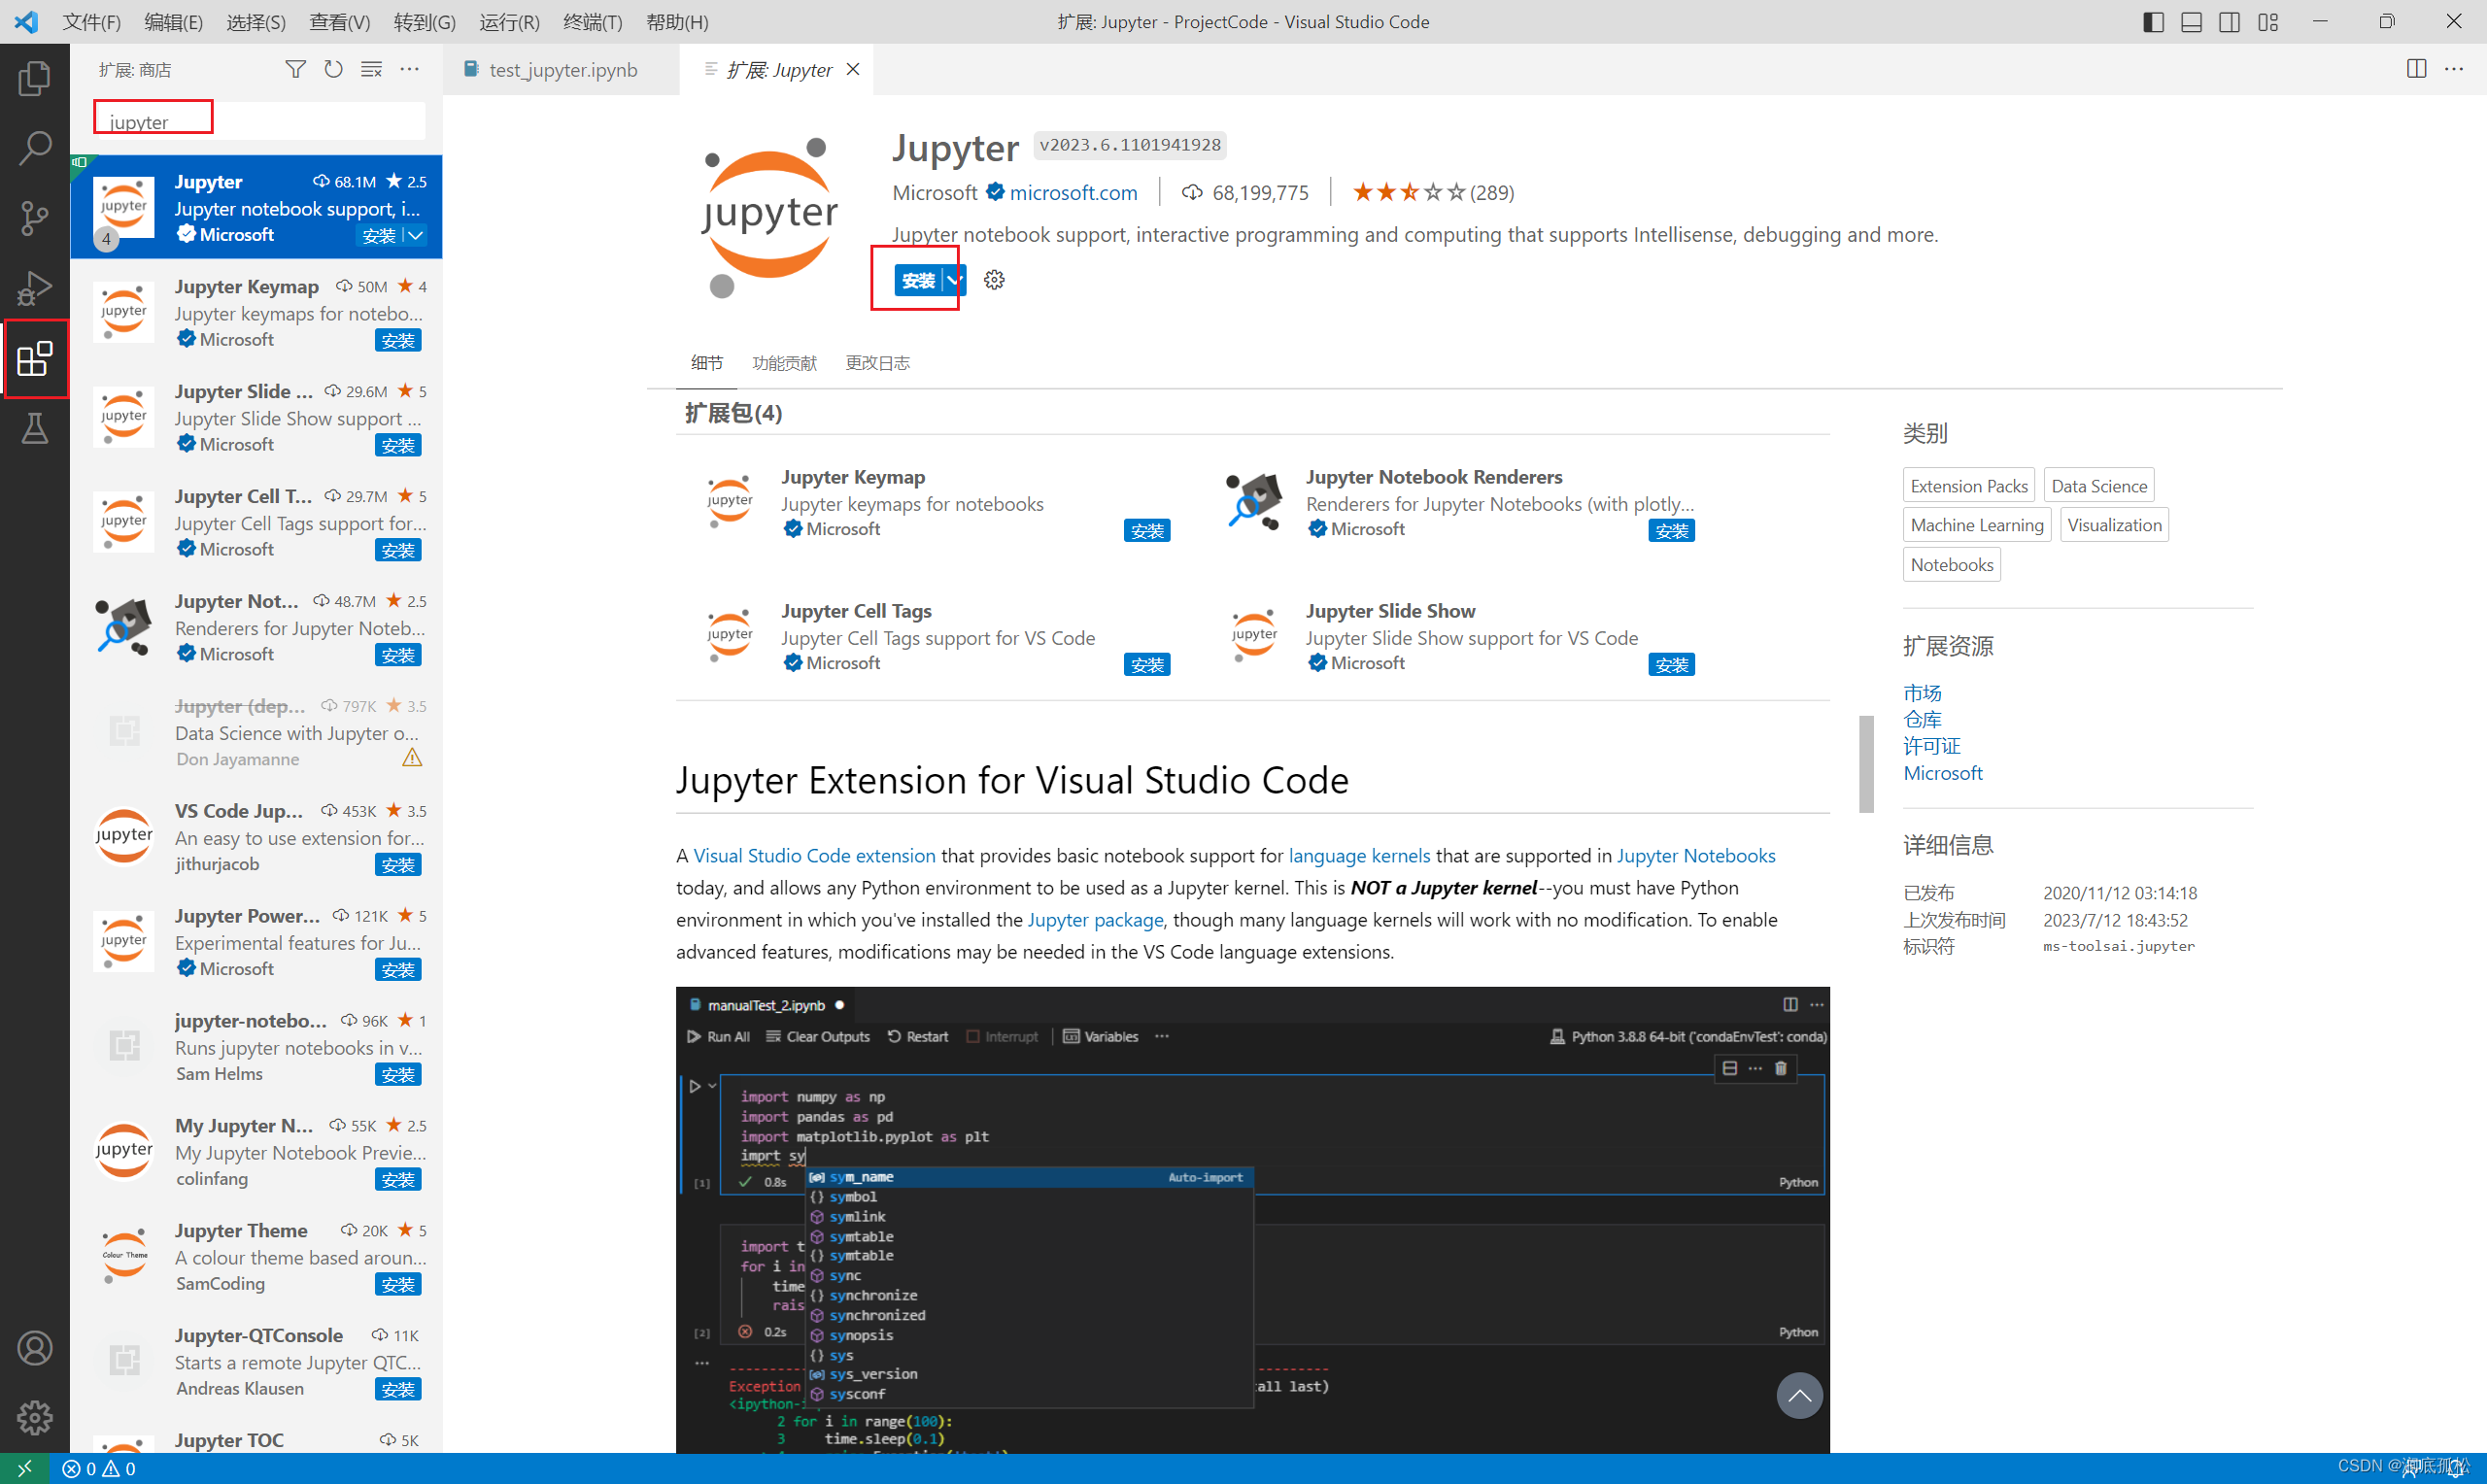Viewport: 2487px width, 1484px height.
Task: Toggle the primary sidebar layout button
Action: 2153,22
